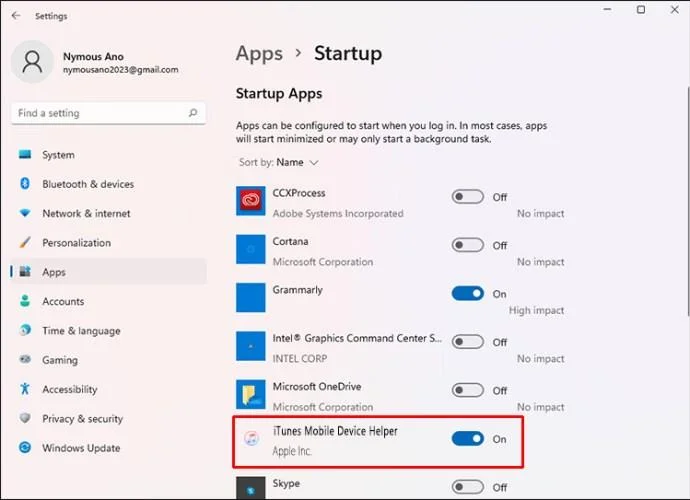The width and height of the screenshot is (690, 500).
Task: Turn on Cortana startup toggle
Action: tap(467, 245)
